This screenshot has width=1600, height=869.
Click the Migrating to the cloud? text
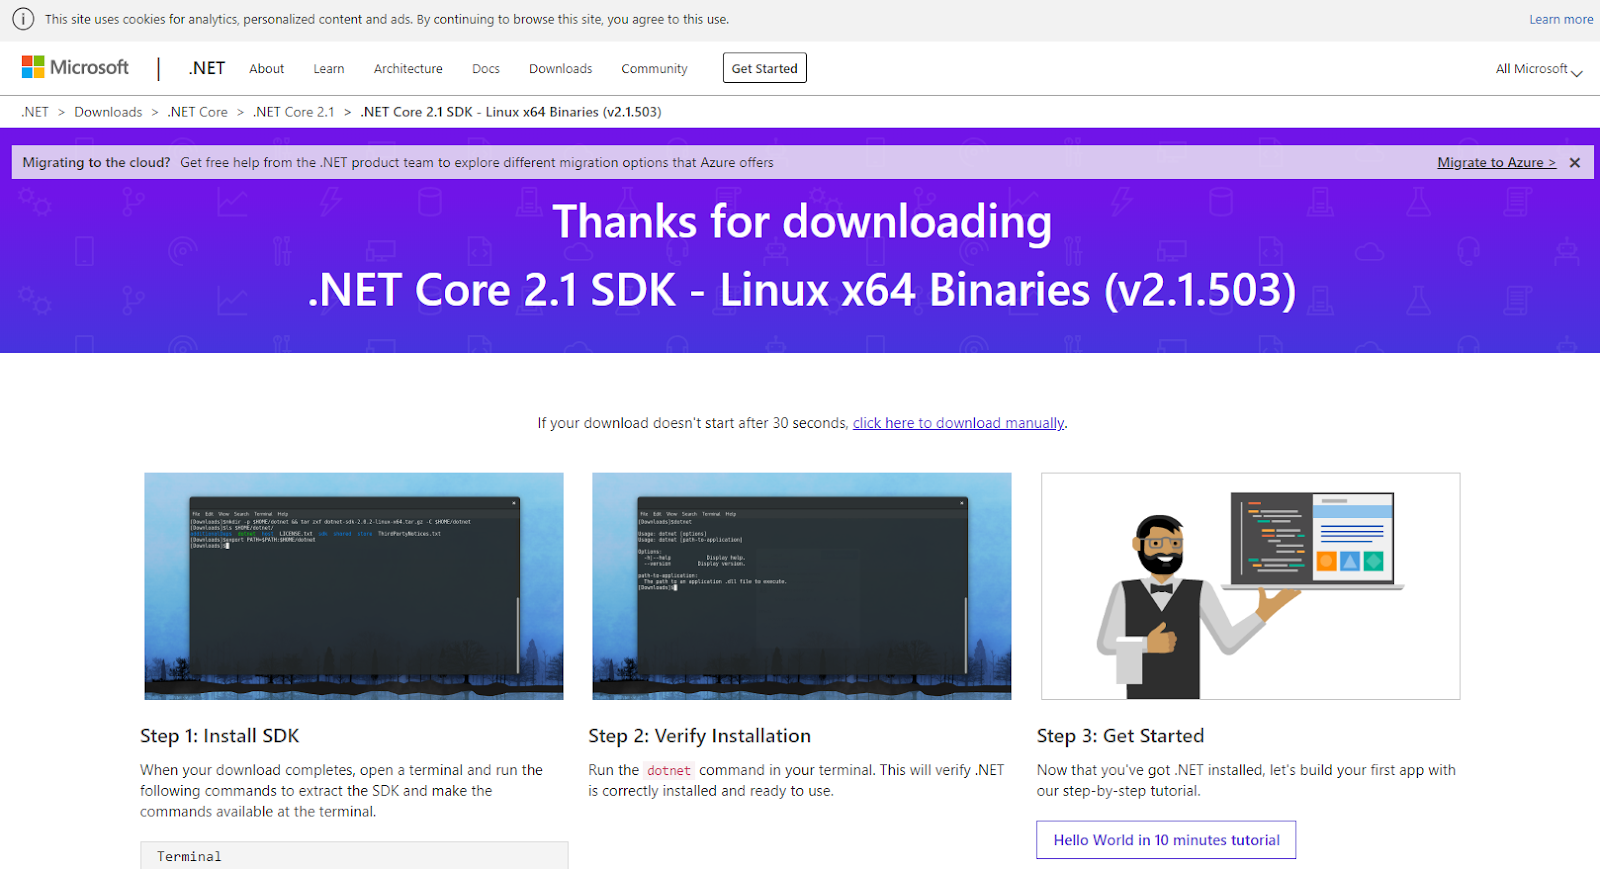click(97, 162)
